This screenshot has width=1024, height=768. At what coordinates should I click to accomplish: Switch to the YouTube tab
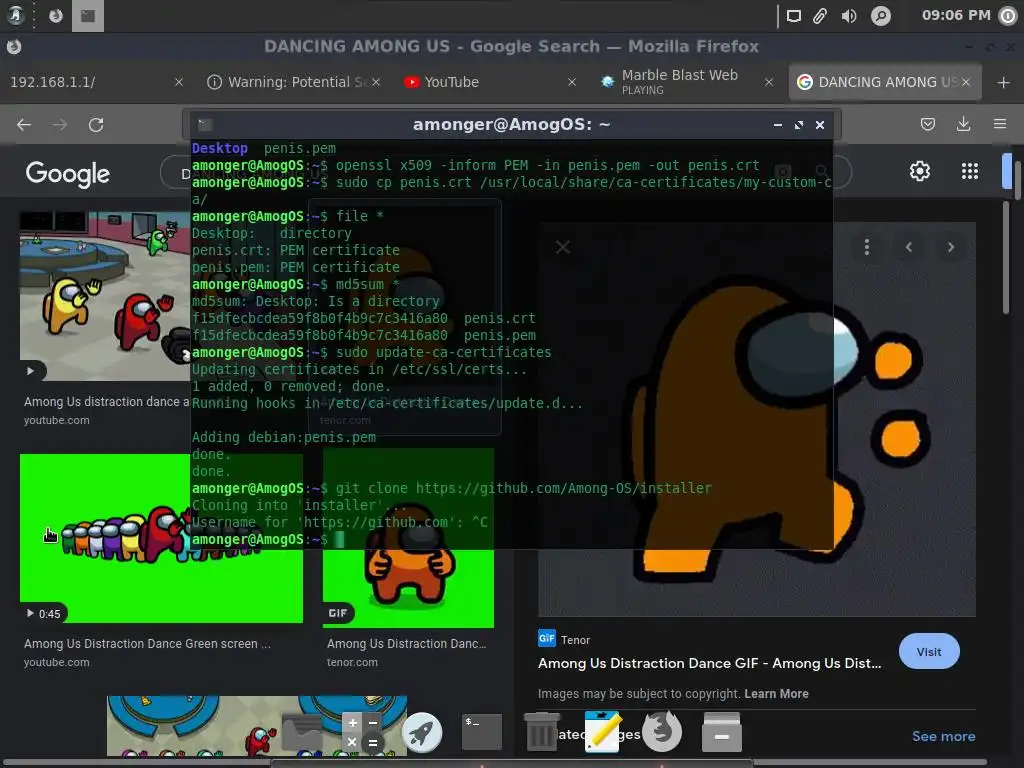[x=480, y=82]
